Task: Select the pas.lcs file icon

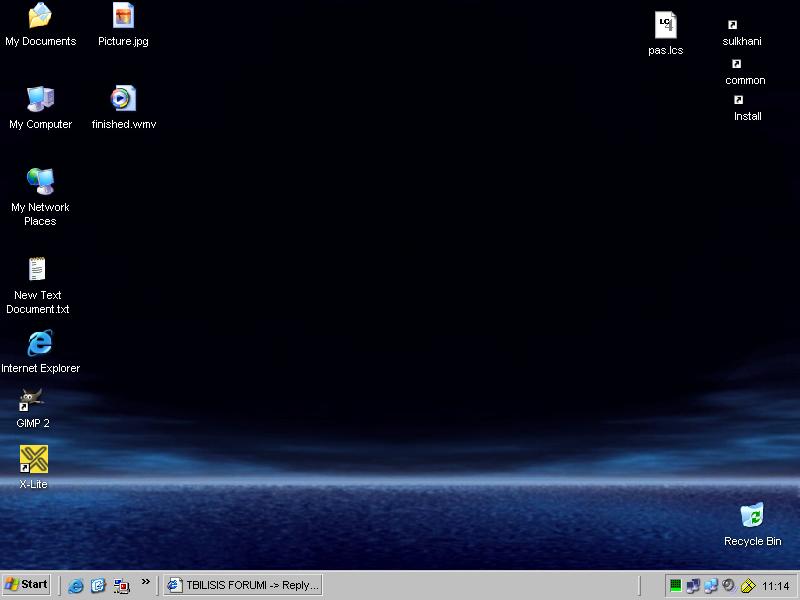Action: (x=666, y=25)
